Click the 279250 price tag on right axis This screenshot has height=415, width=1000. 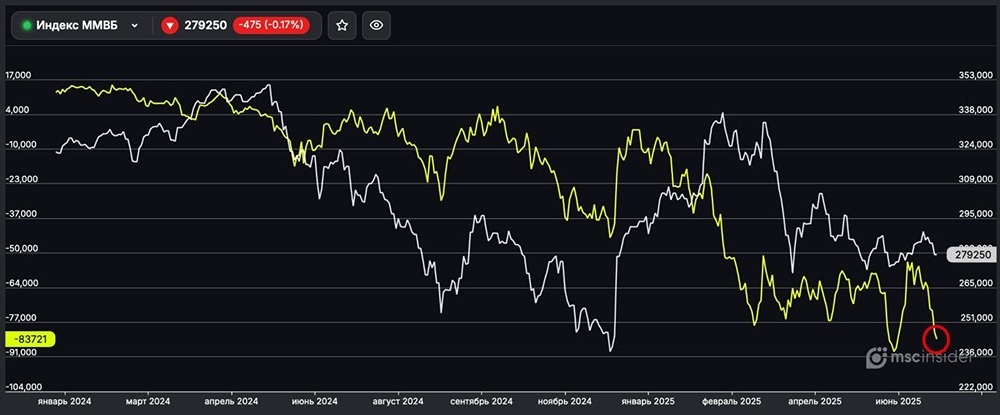coord(972,255)
